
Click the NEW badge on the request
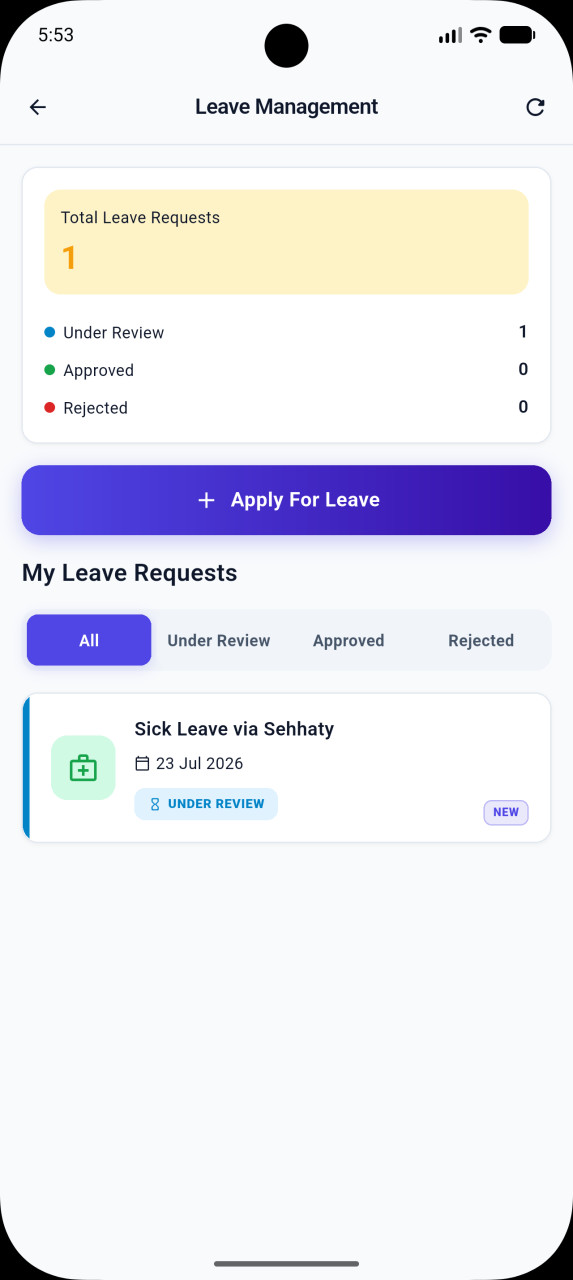[506, 812]
